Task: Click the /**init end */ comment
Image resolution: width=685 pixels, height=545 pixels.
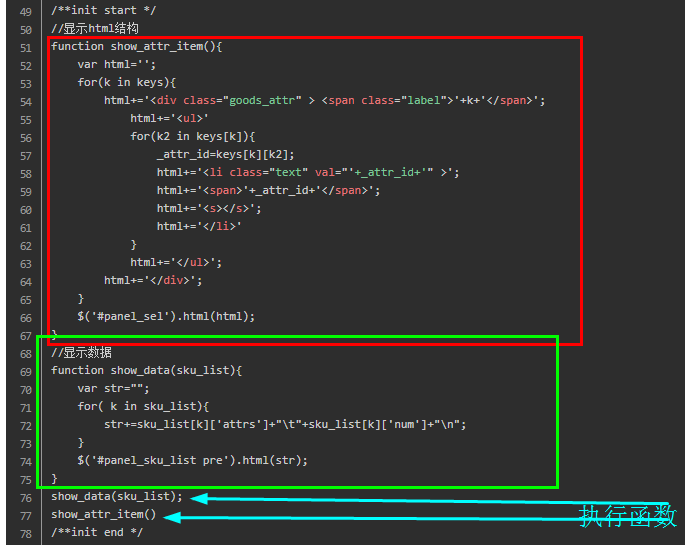Action: coord(97,532)
